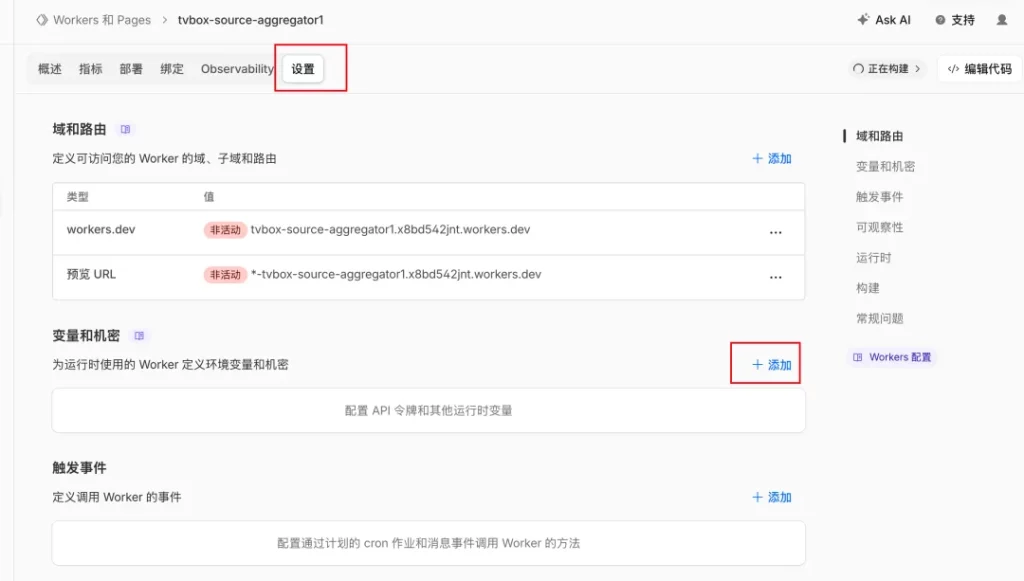1024x581 pixels.
Task: Switch to the 绑定 tab
Action: [172, 69]
